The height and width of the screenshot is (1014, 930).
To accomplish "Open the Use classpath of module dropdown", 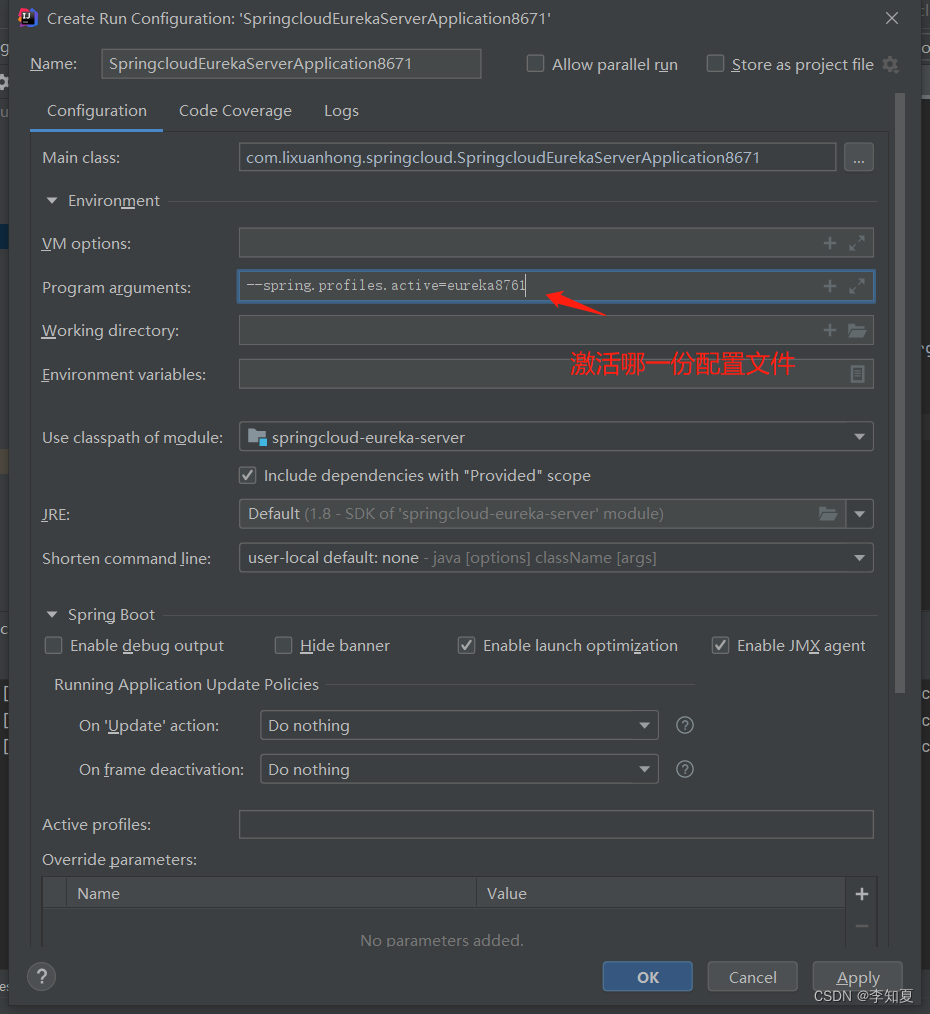I will pos(555,437).
